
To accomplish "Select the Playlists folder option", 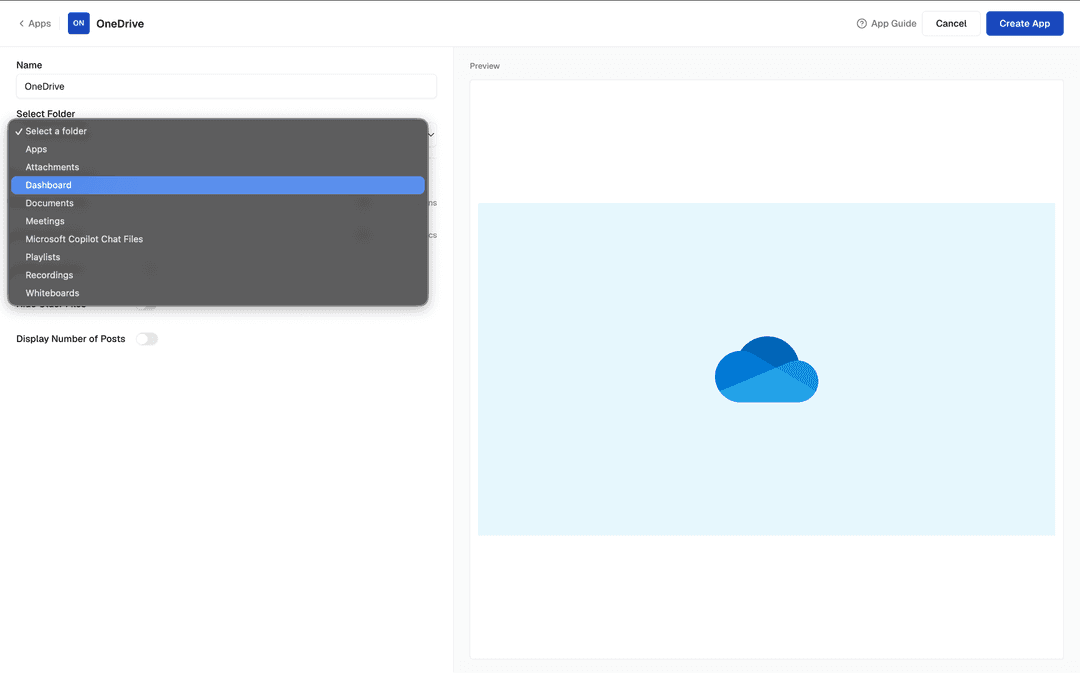I will point(218,257).
